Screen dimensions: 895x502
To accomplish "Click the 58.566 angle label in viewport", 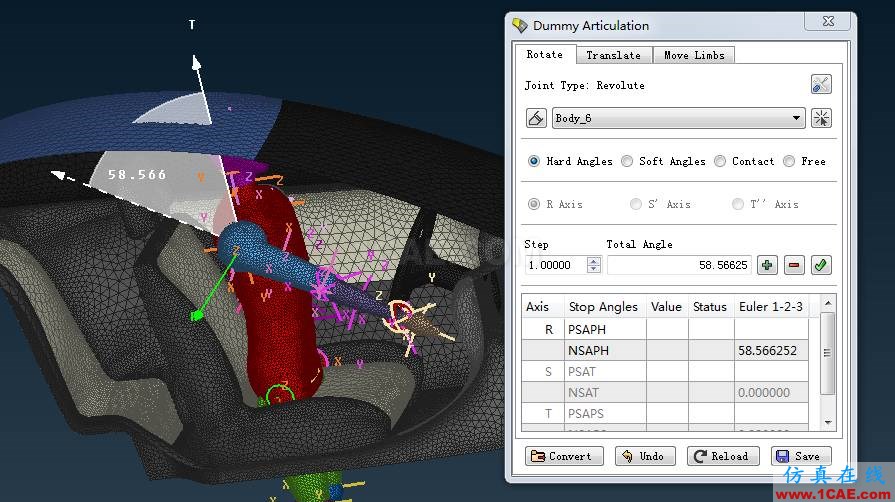I will click(137, 175).
